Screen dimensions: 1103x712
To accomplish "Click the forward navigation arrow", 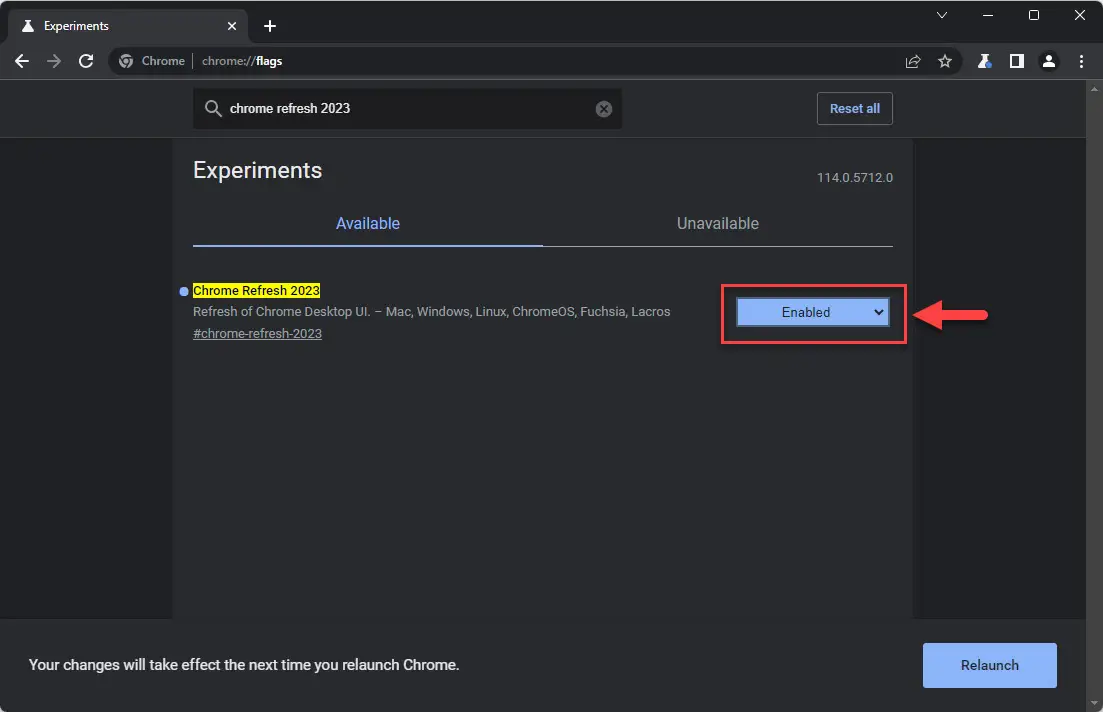I will tap(54, 61).
